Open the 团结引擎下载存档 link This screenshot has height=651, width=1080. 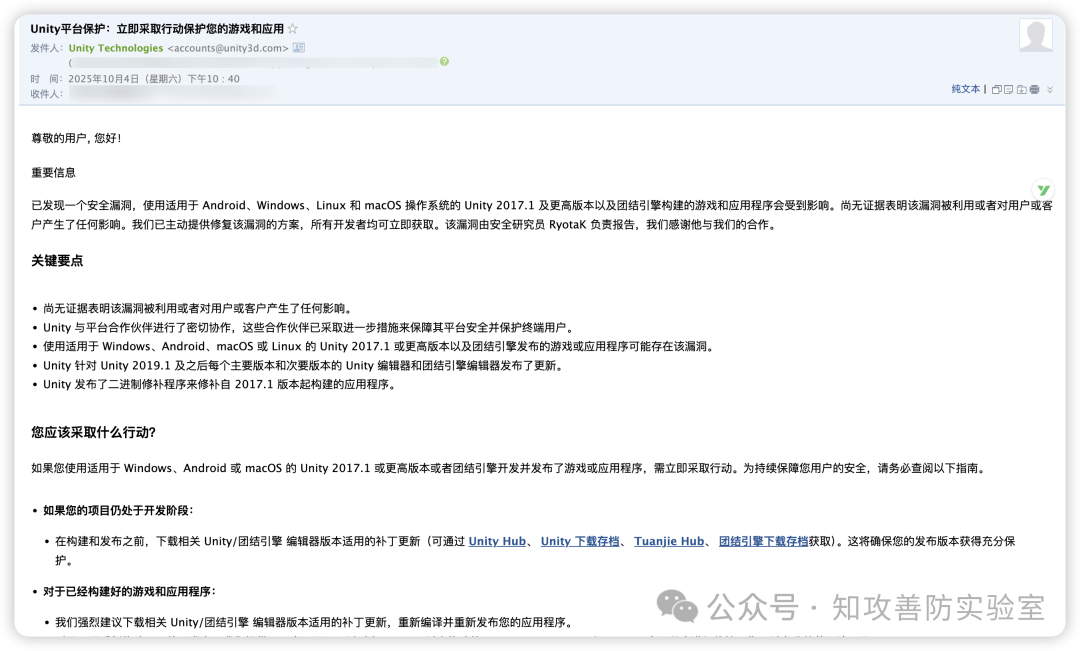coord(763,541)
